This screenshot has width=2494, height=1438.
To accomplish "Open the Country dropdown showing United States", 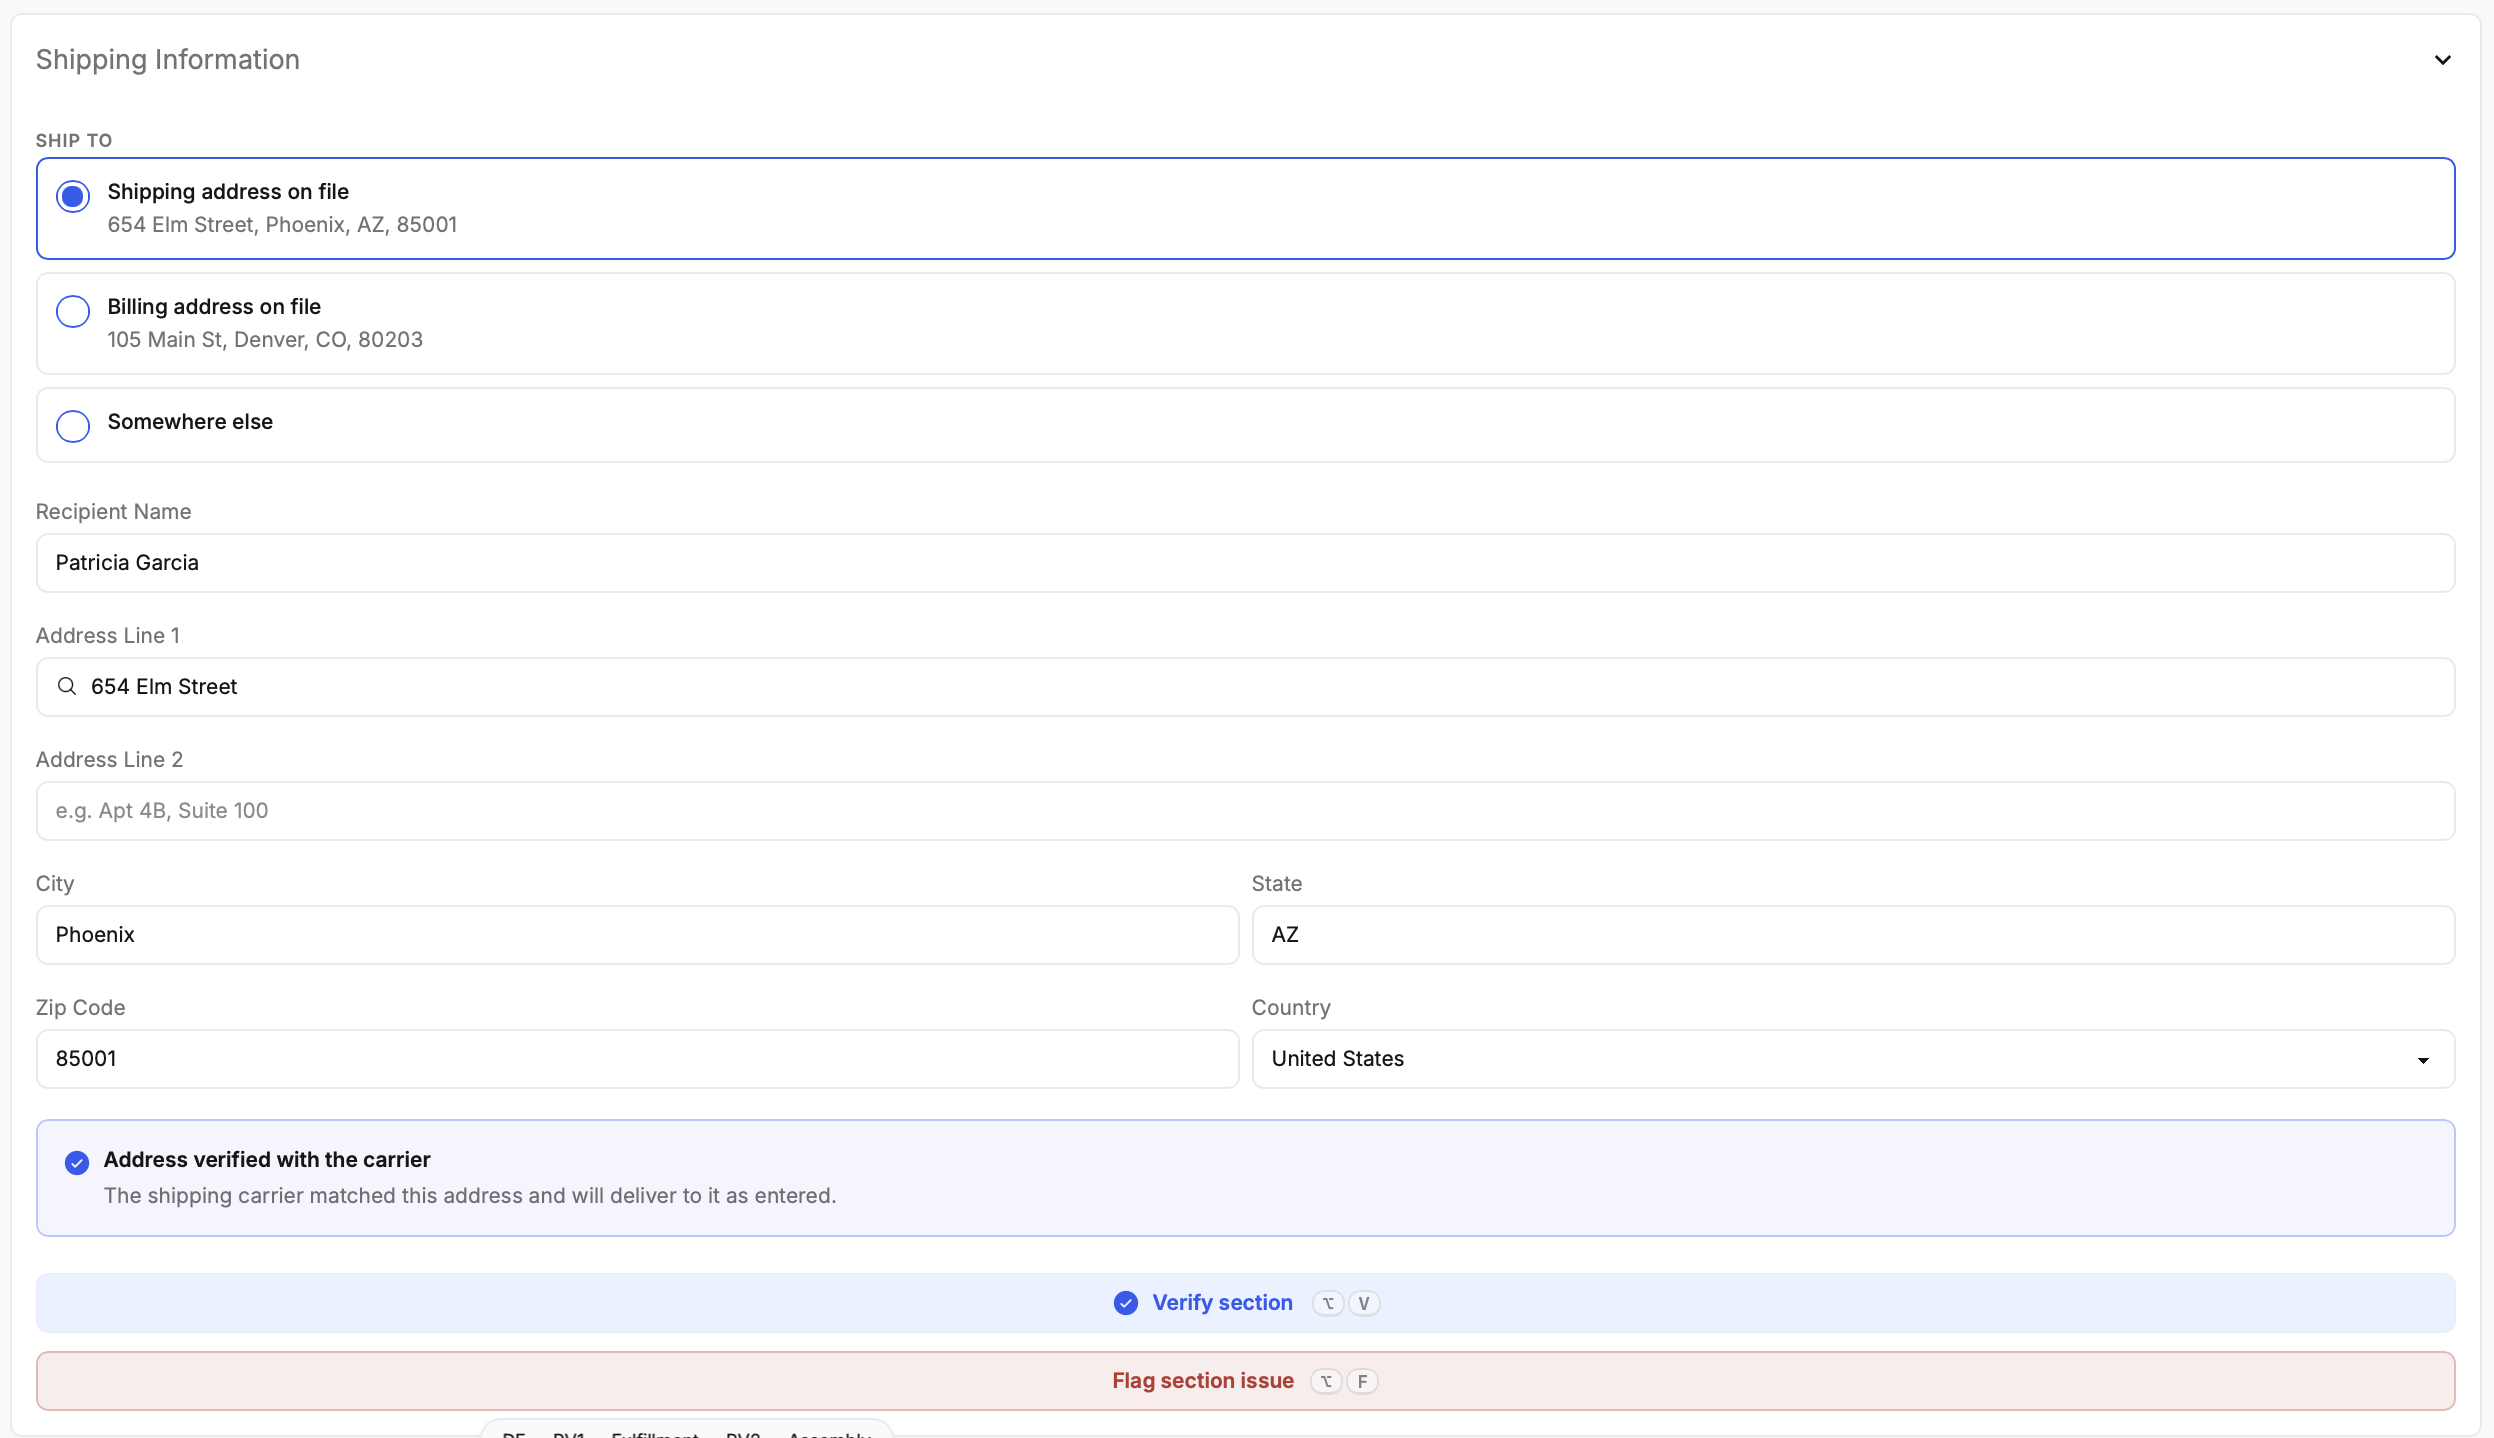I will coord(1853,1059).
